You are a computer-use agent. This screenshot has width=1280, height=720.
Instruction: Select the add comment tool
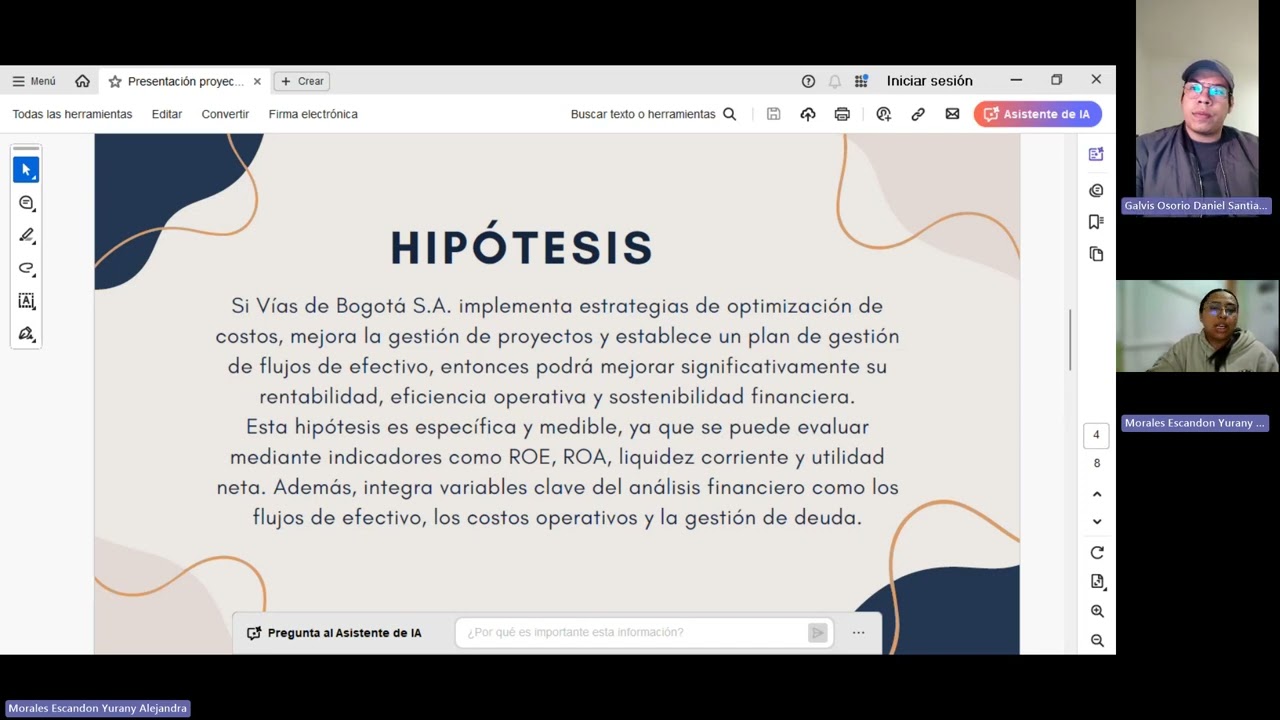pos(26,203)
